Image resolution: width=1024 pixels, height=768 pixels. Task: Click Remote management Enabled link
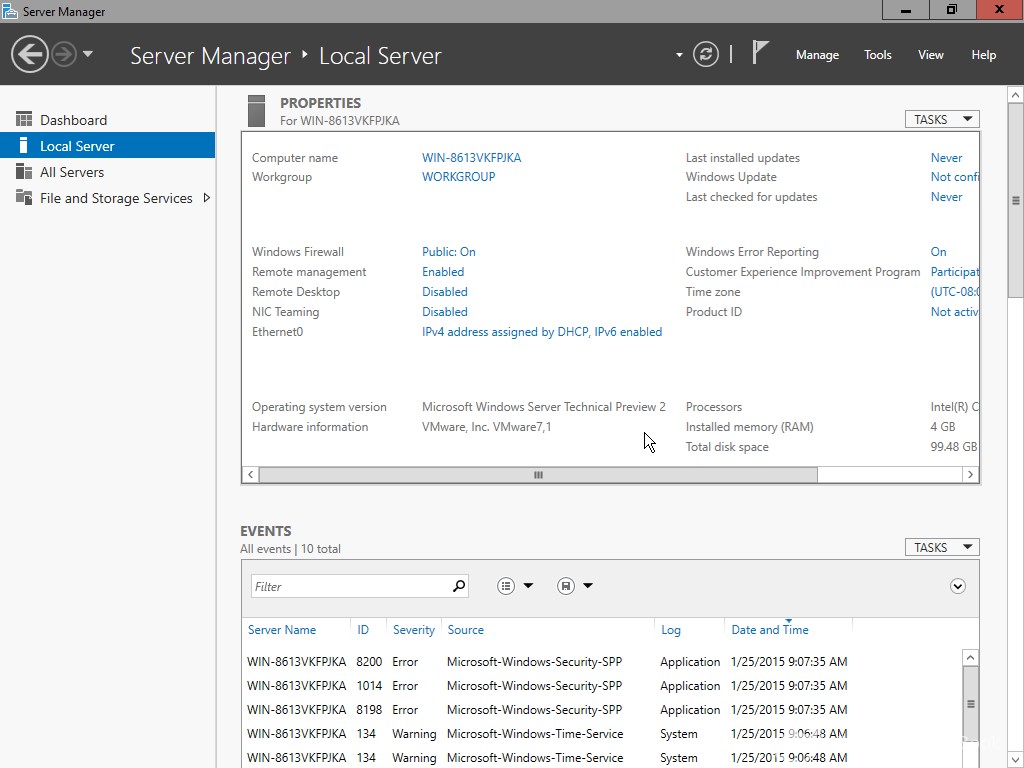coord(443,272)
